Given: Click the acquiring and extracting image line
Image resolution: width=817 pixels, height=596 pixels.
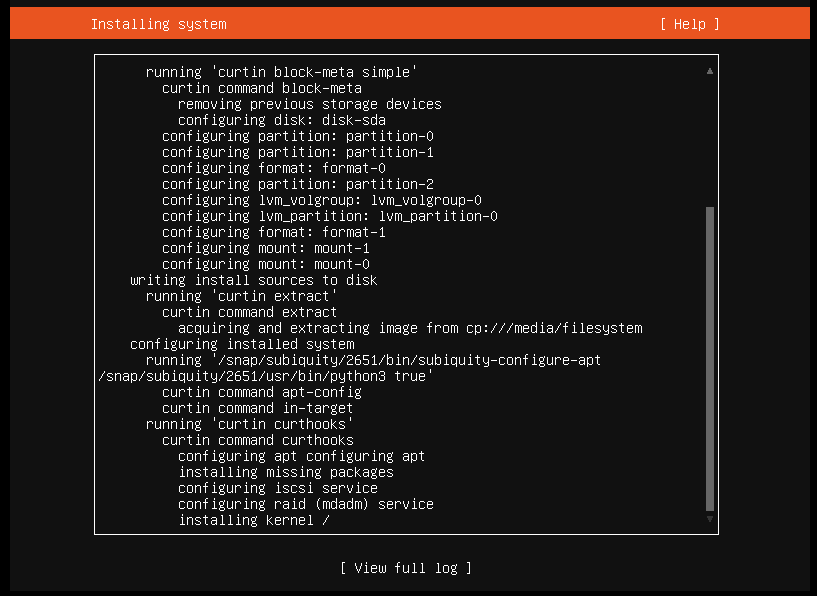Looking at the screenshot, I should (x=410, y=328).
